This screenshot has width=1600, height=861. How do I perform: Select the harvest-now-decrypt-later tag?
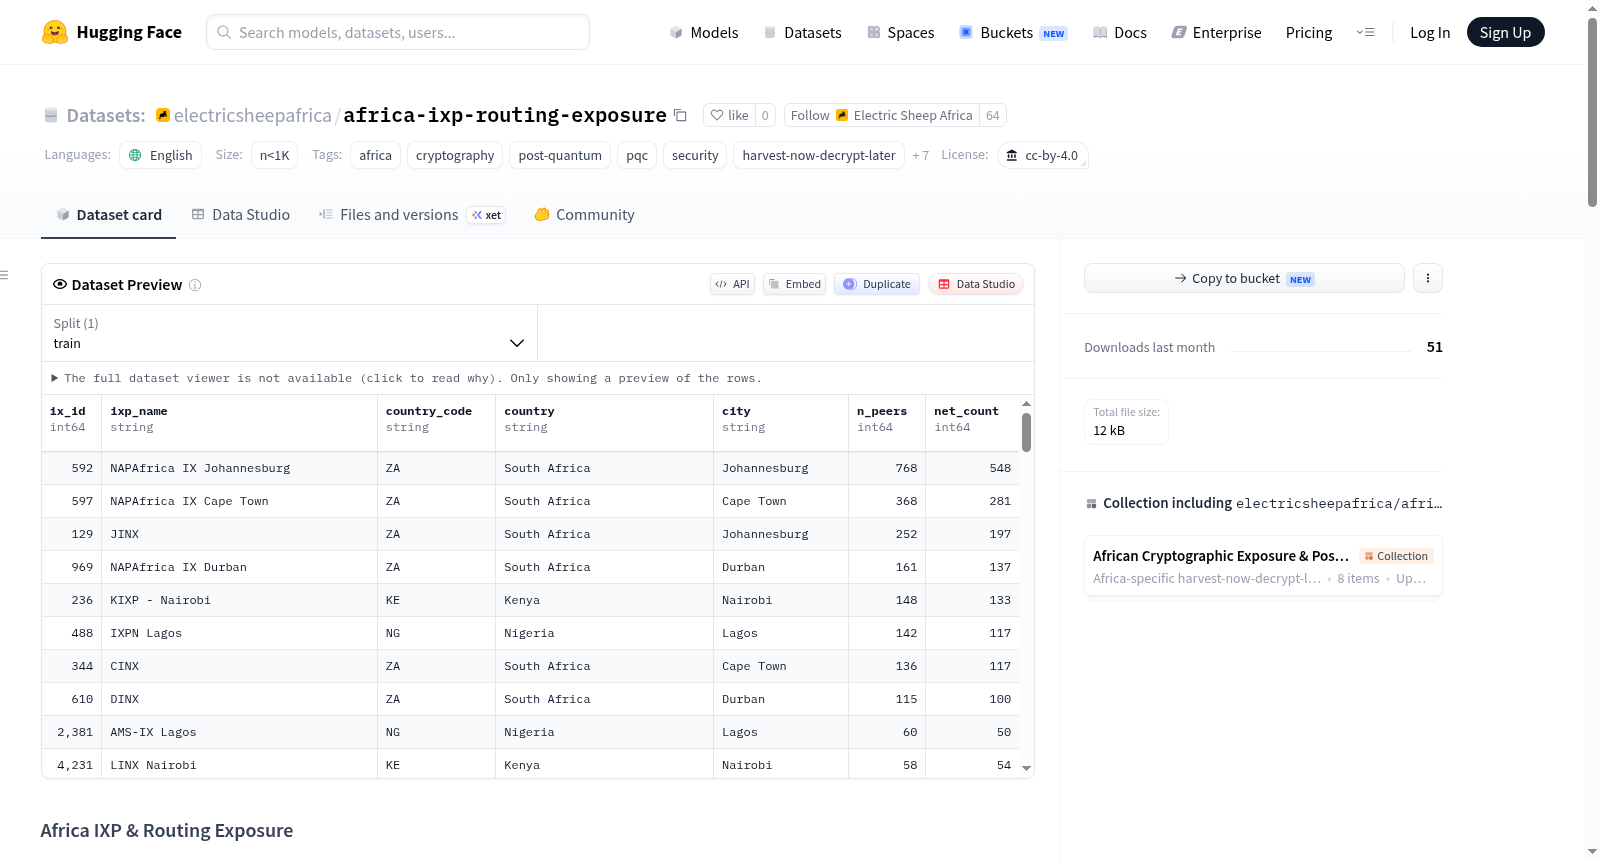[819, 155]
